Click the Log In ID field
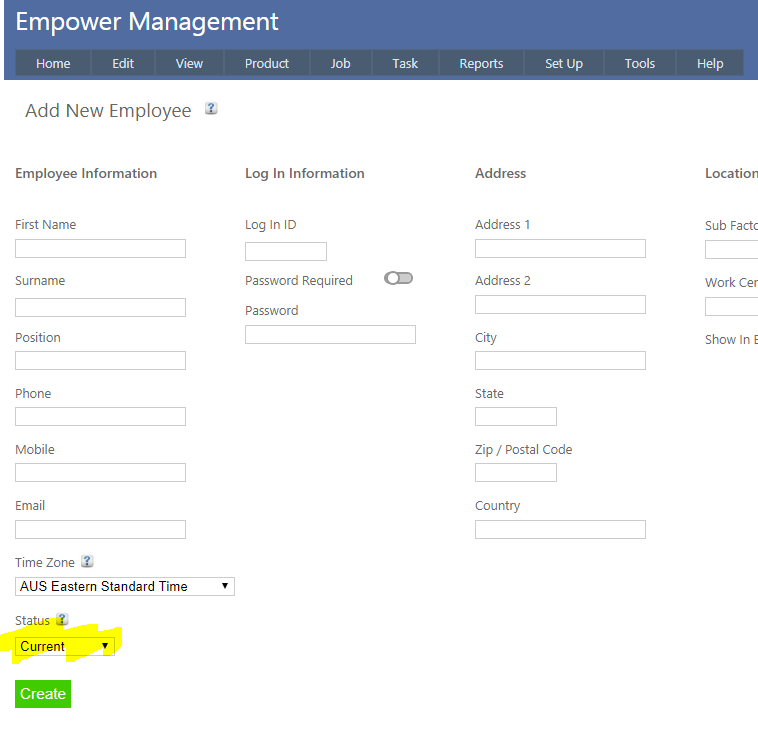Screen dimensions: 758x737 285,252
